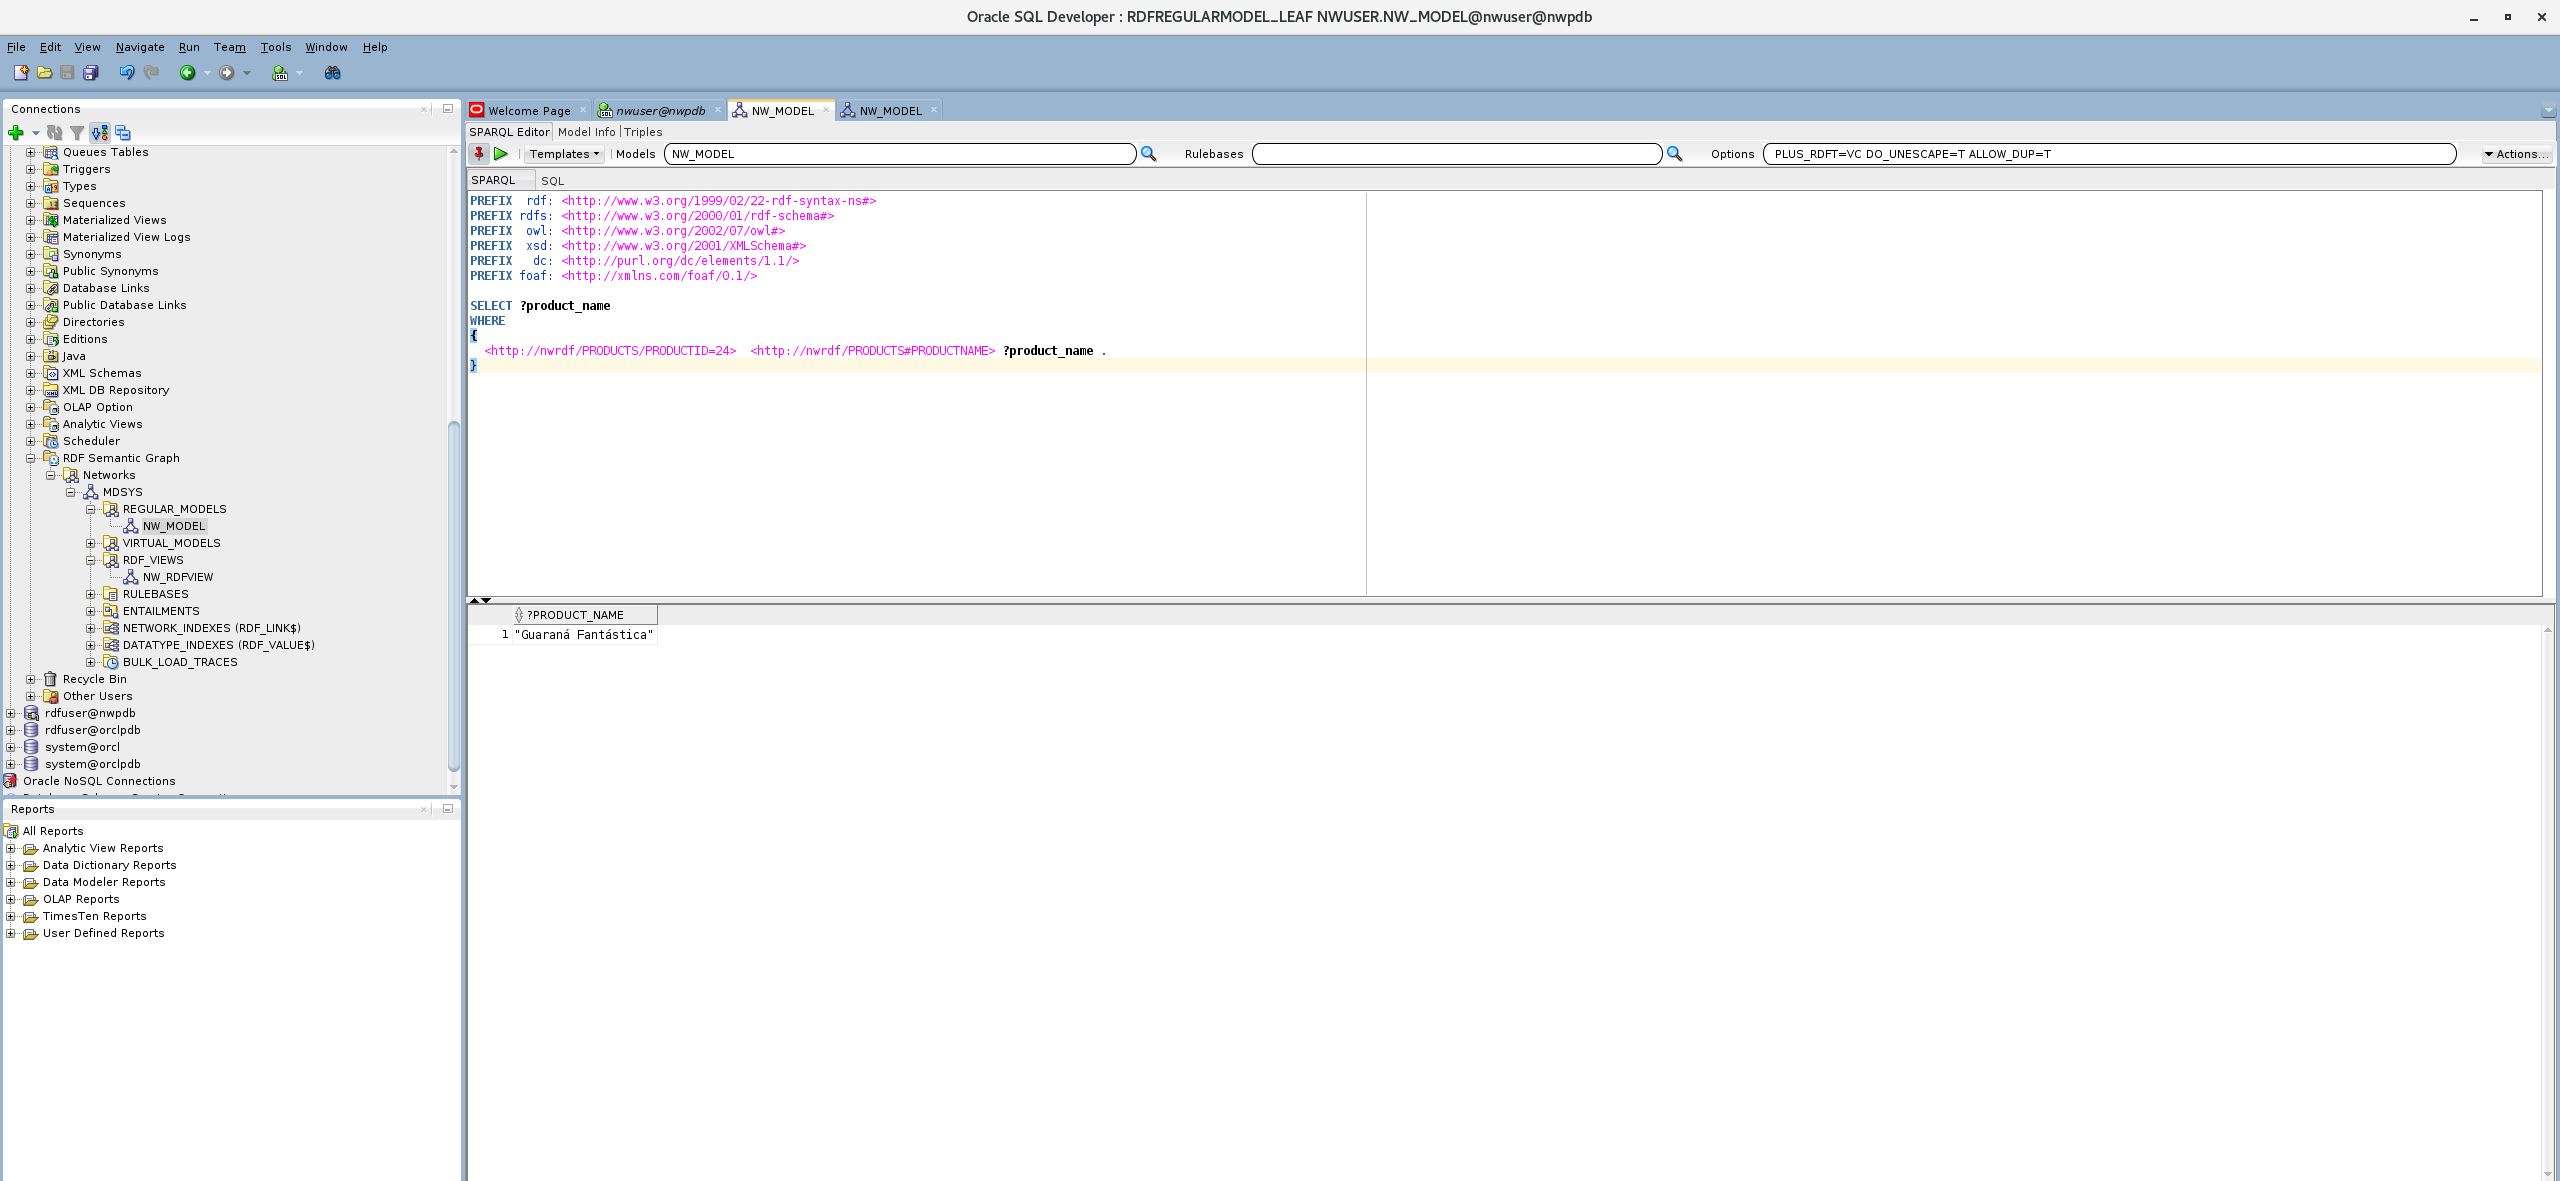
Task: Click the Save All toolbar icon
Action: [90, 72]
